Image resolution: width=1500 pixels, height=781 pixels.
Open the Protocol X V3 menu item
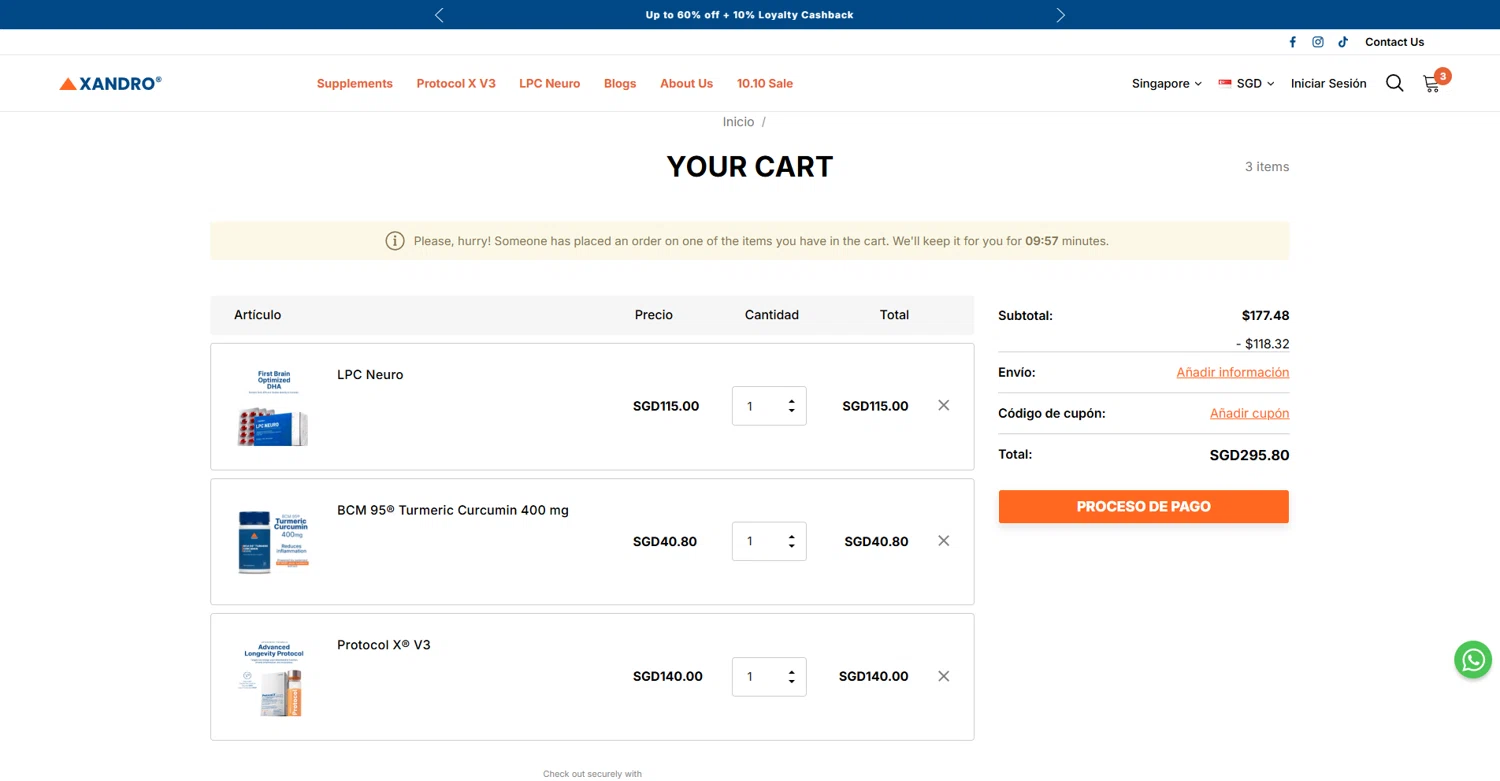456,84
